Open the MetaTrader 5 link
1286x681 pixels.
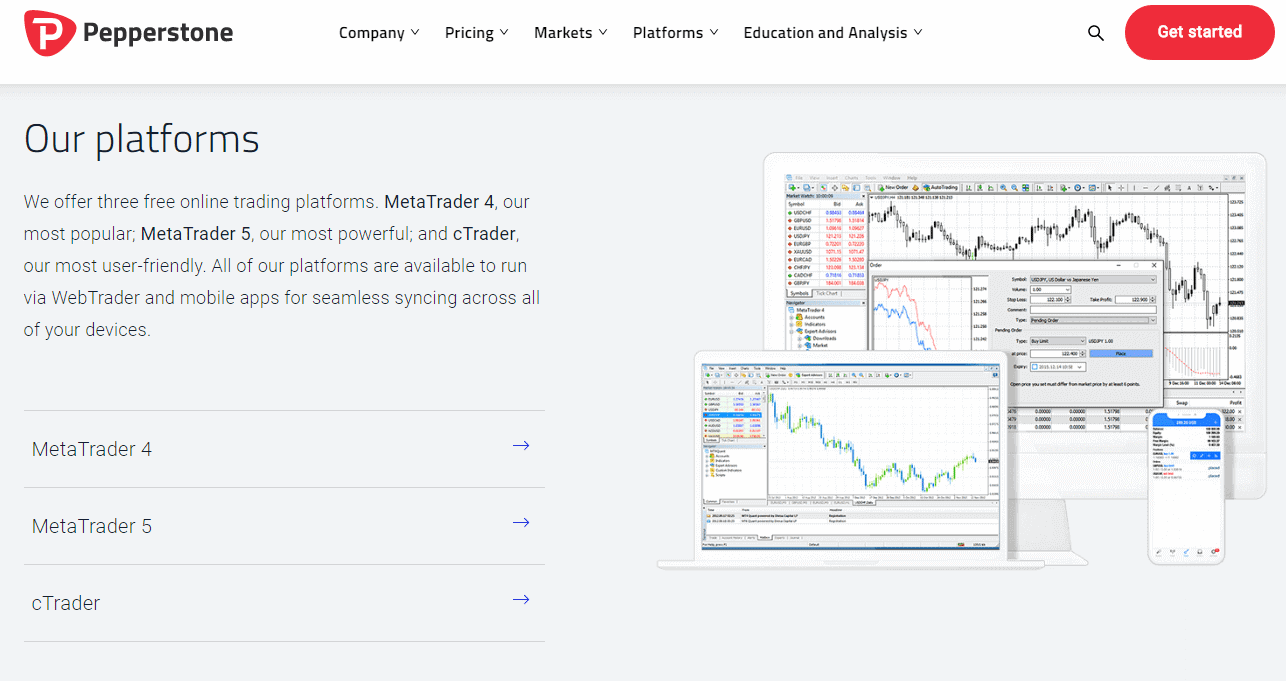[92, 526]
